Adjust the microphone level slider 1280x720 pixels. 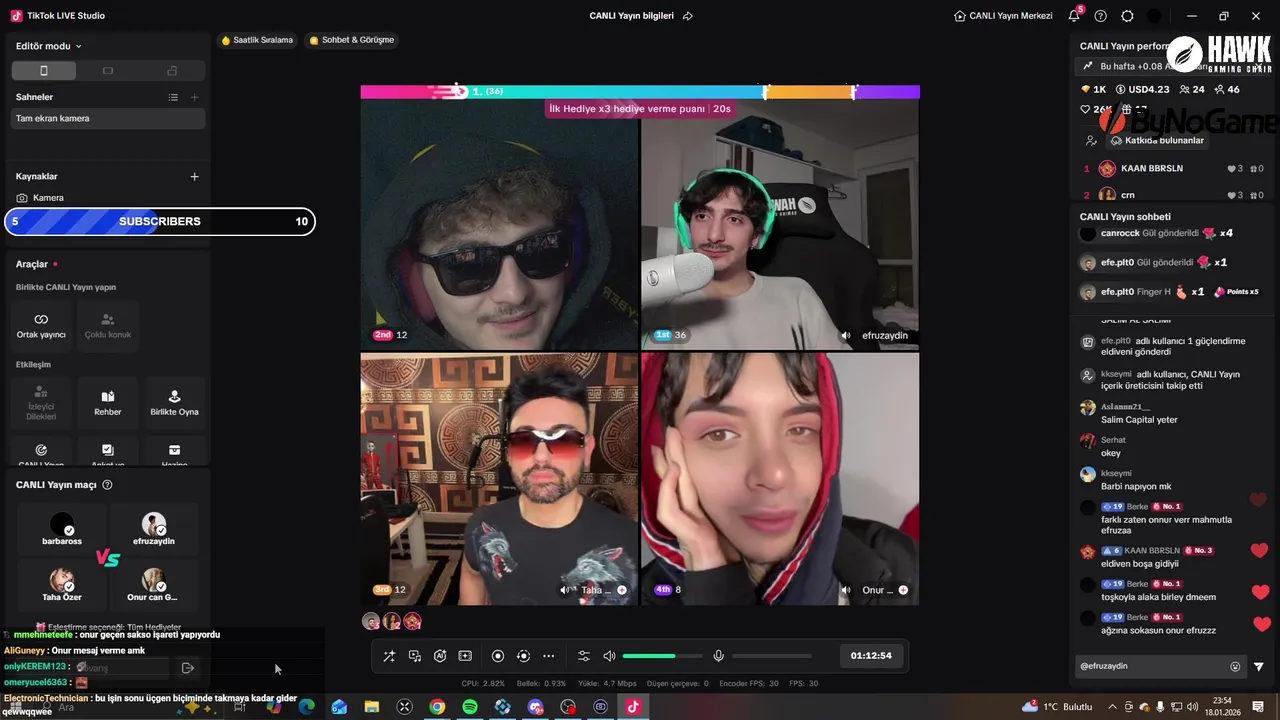point(772,656)
